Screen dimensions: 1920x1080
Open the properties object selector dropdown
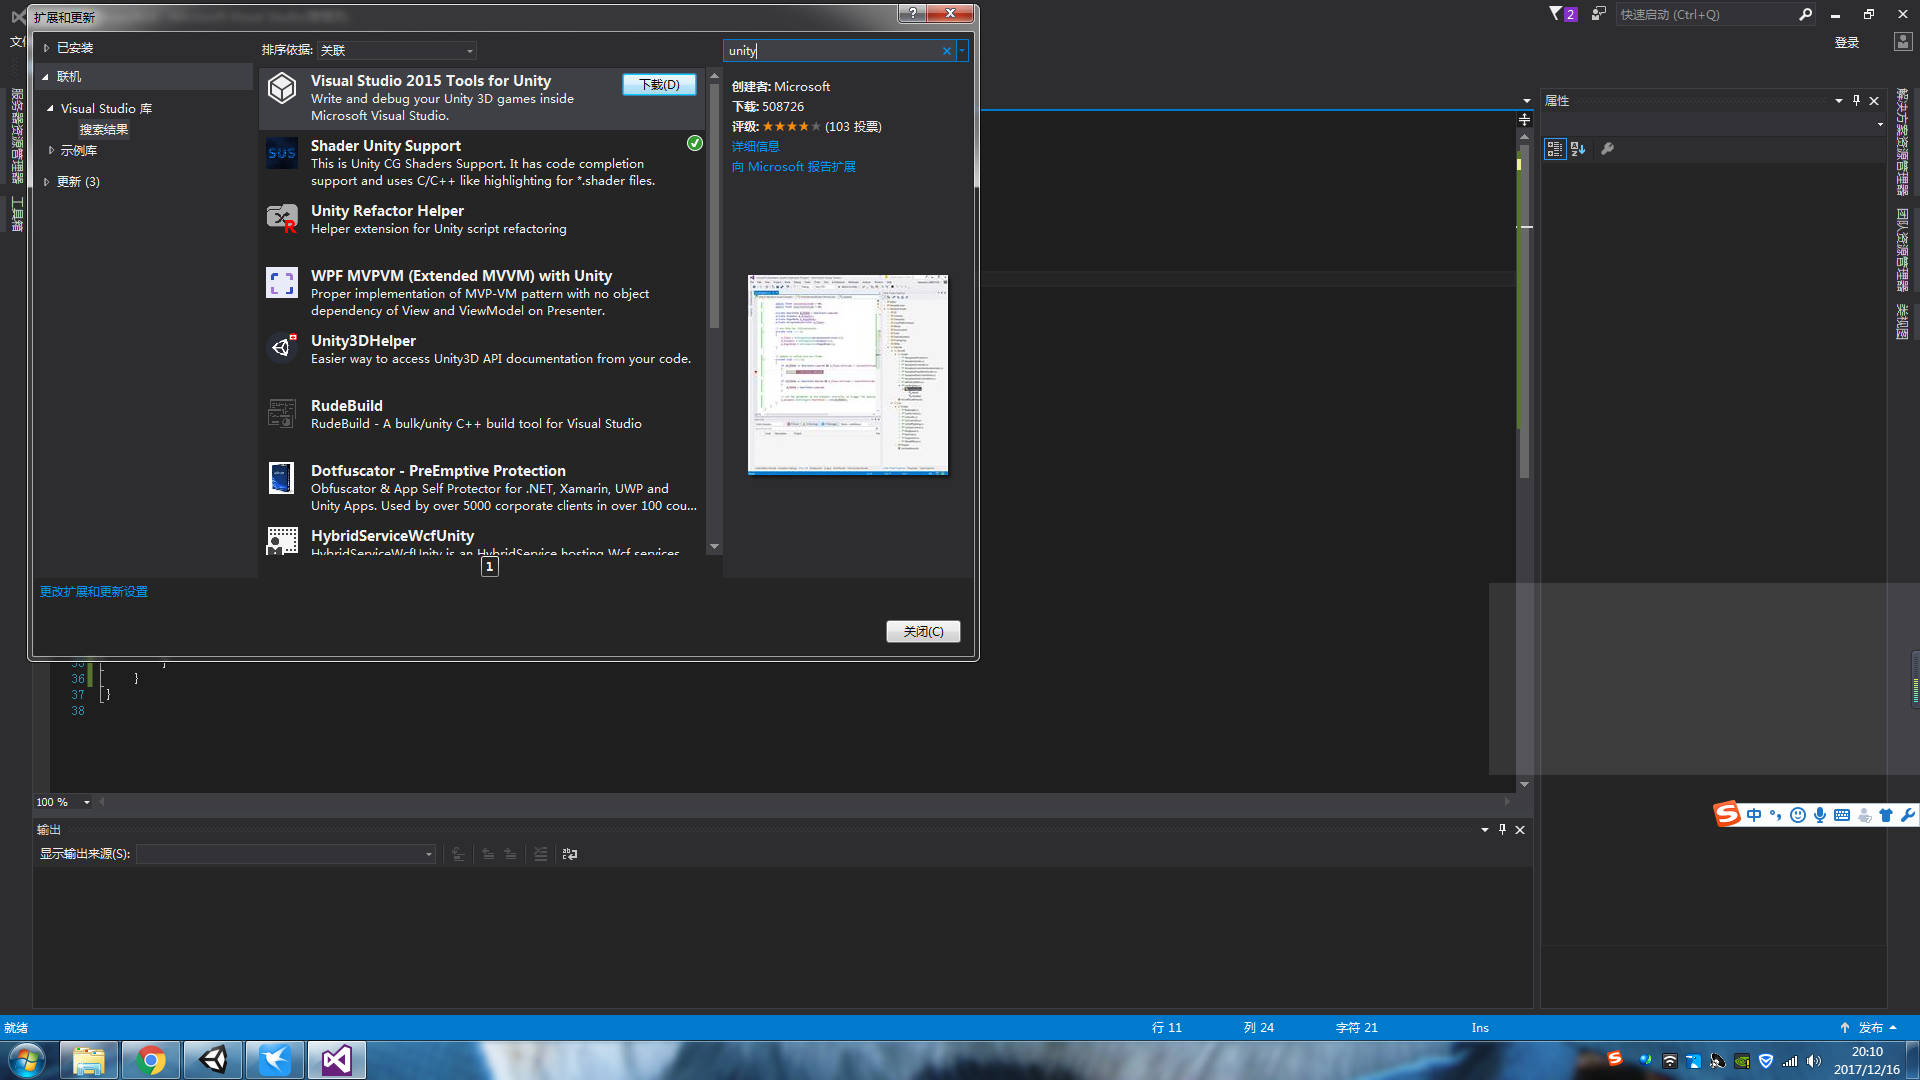(1880, 125)
